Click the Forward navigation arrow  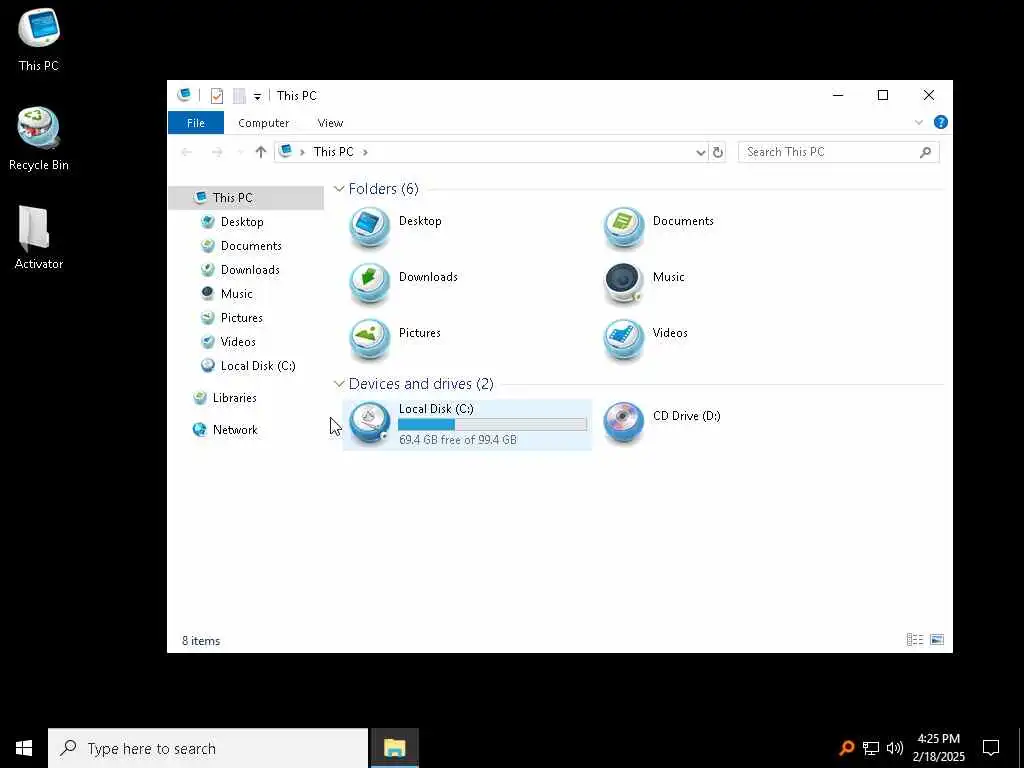[217, 152]
